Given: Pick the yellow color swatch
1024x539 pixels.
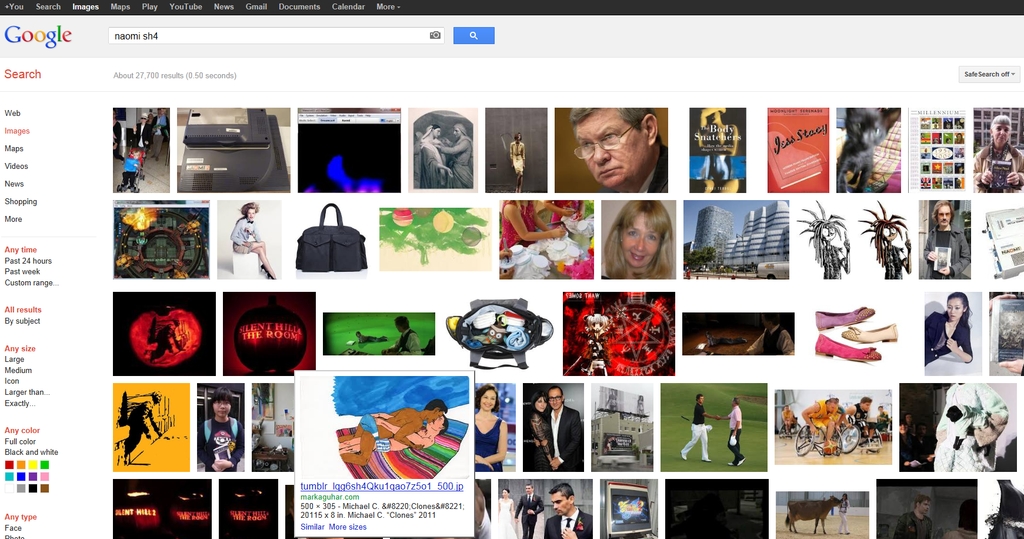Looking at the screenshot, I should 33,465.
